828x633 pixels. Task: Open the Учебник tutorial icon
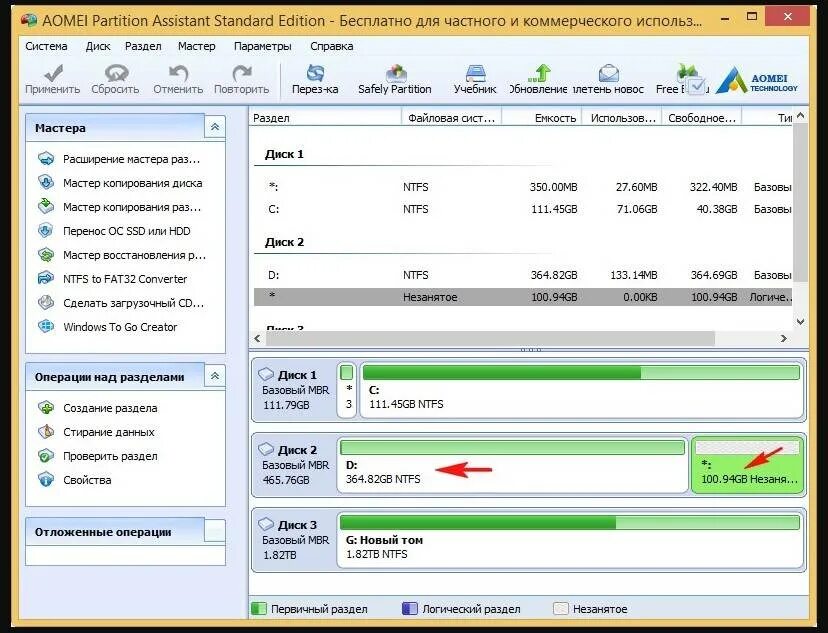pyautogui.click(x=475, y=73)
